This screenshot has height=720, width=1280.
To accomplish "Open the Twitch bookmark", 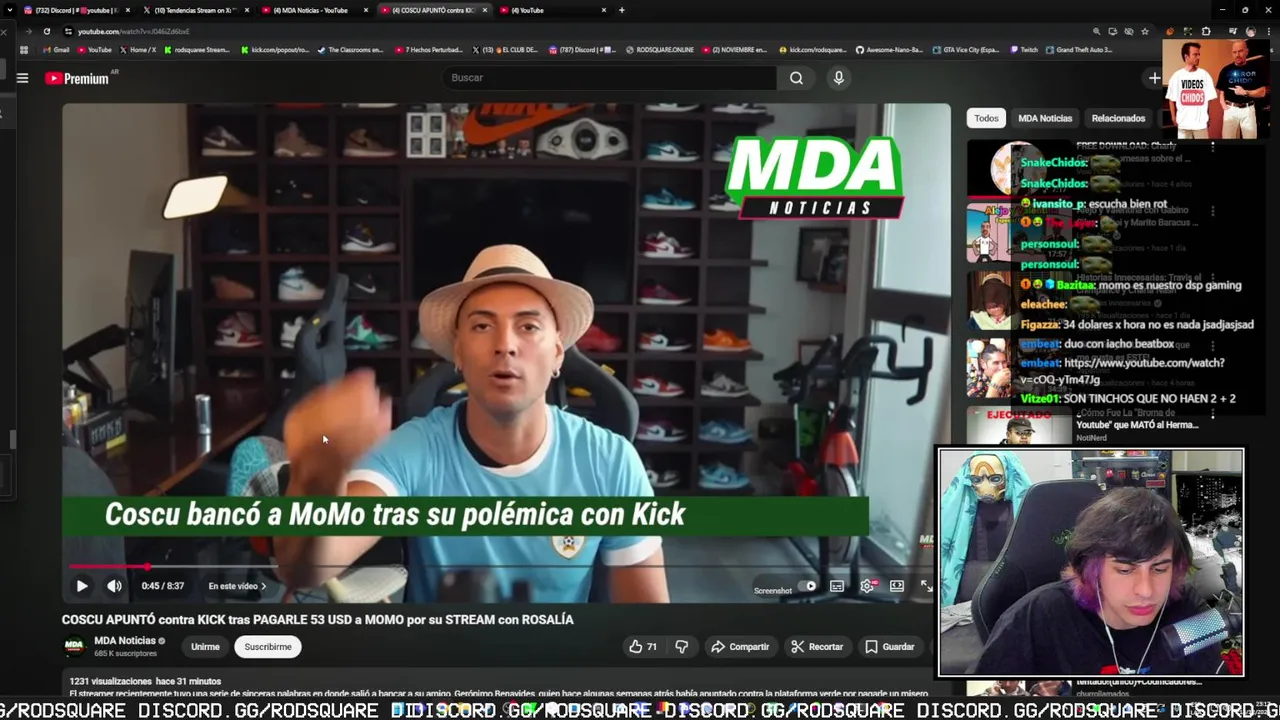I will pos(1026,49).
